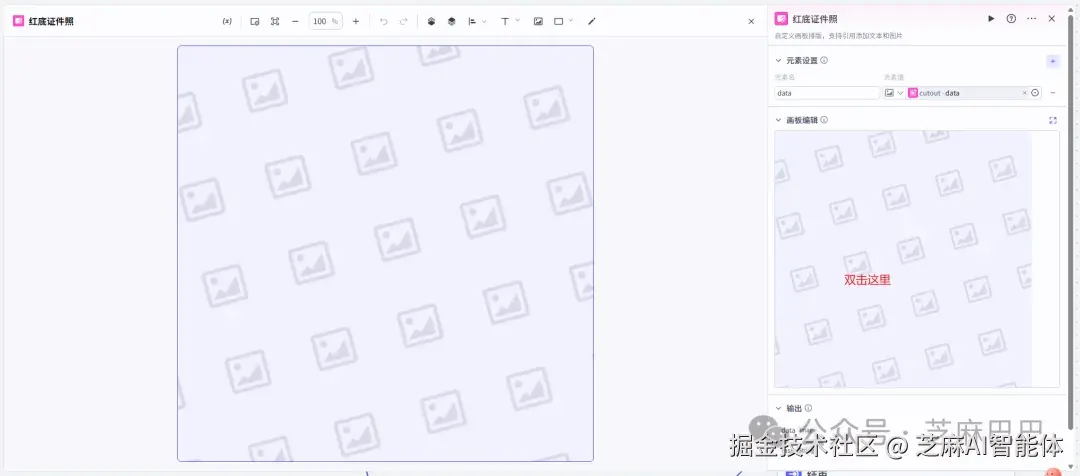
Task: Click info icon next to 画板编辑
Action: point(824,120)
